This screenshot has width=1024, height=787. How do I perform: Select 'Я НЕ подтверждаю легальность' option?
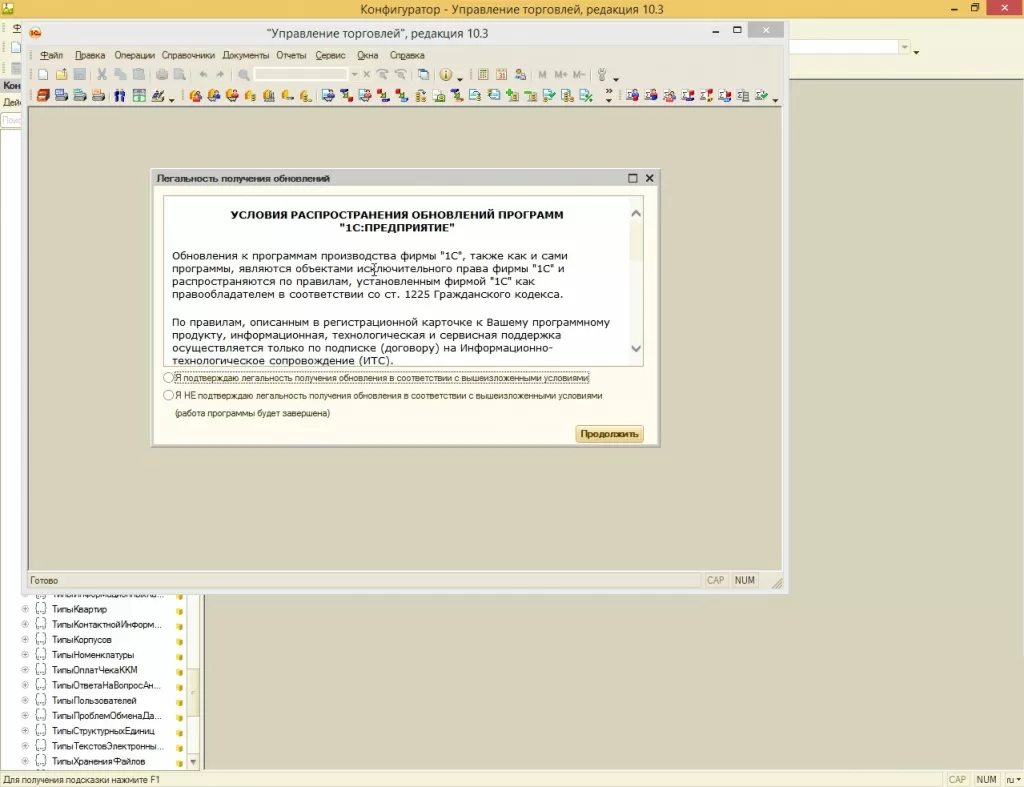point(168,396)
